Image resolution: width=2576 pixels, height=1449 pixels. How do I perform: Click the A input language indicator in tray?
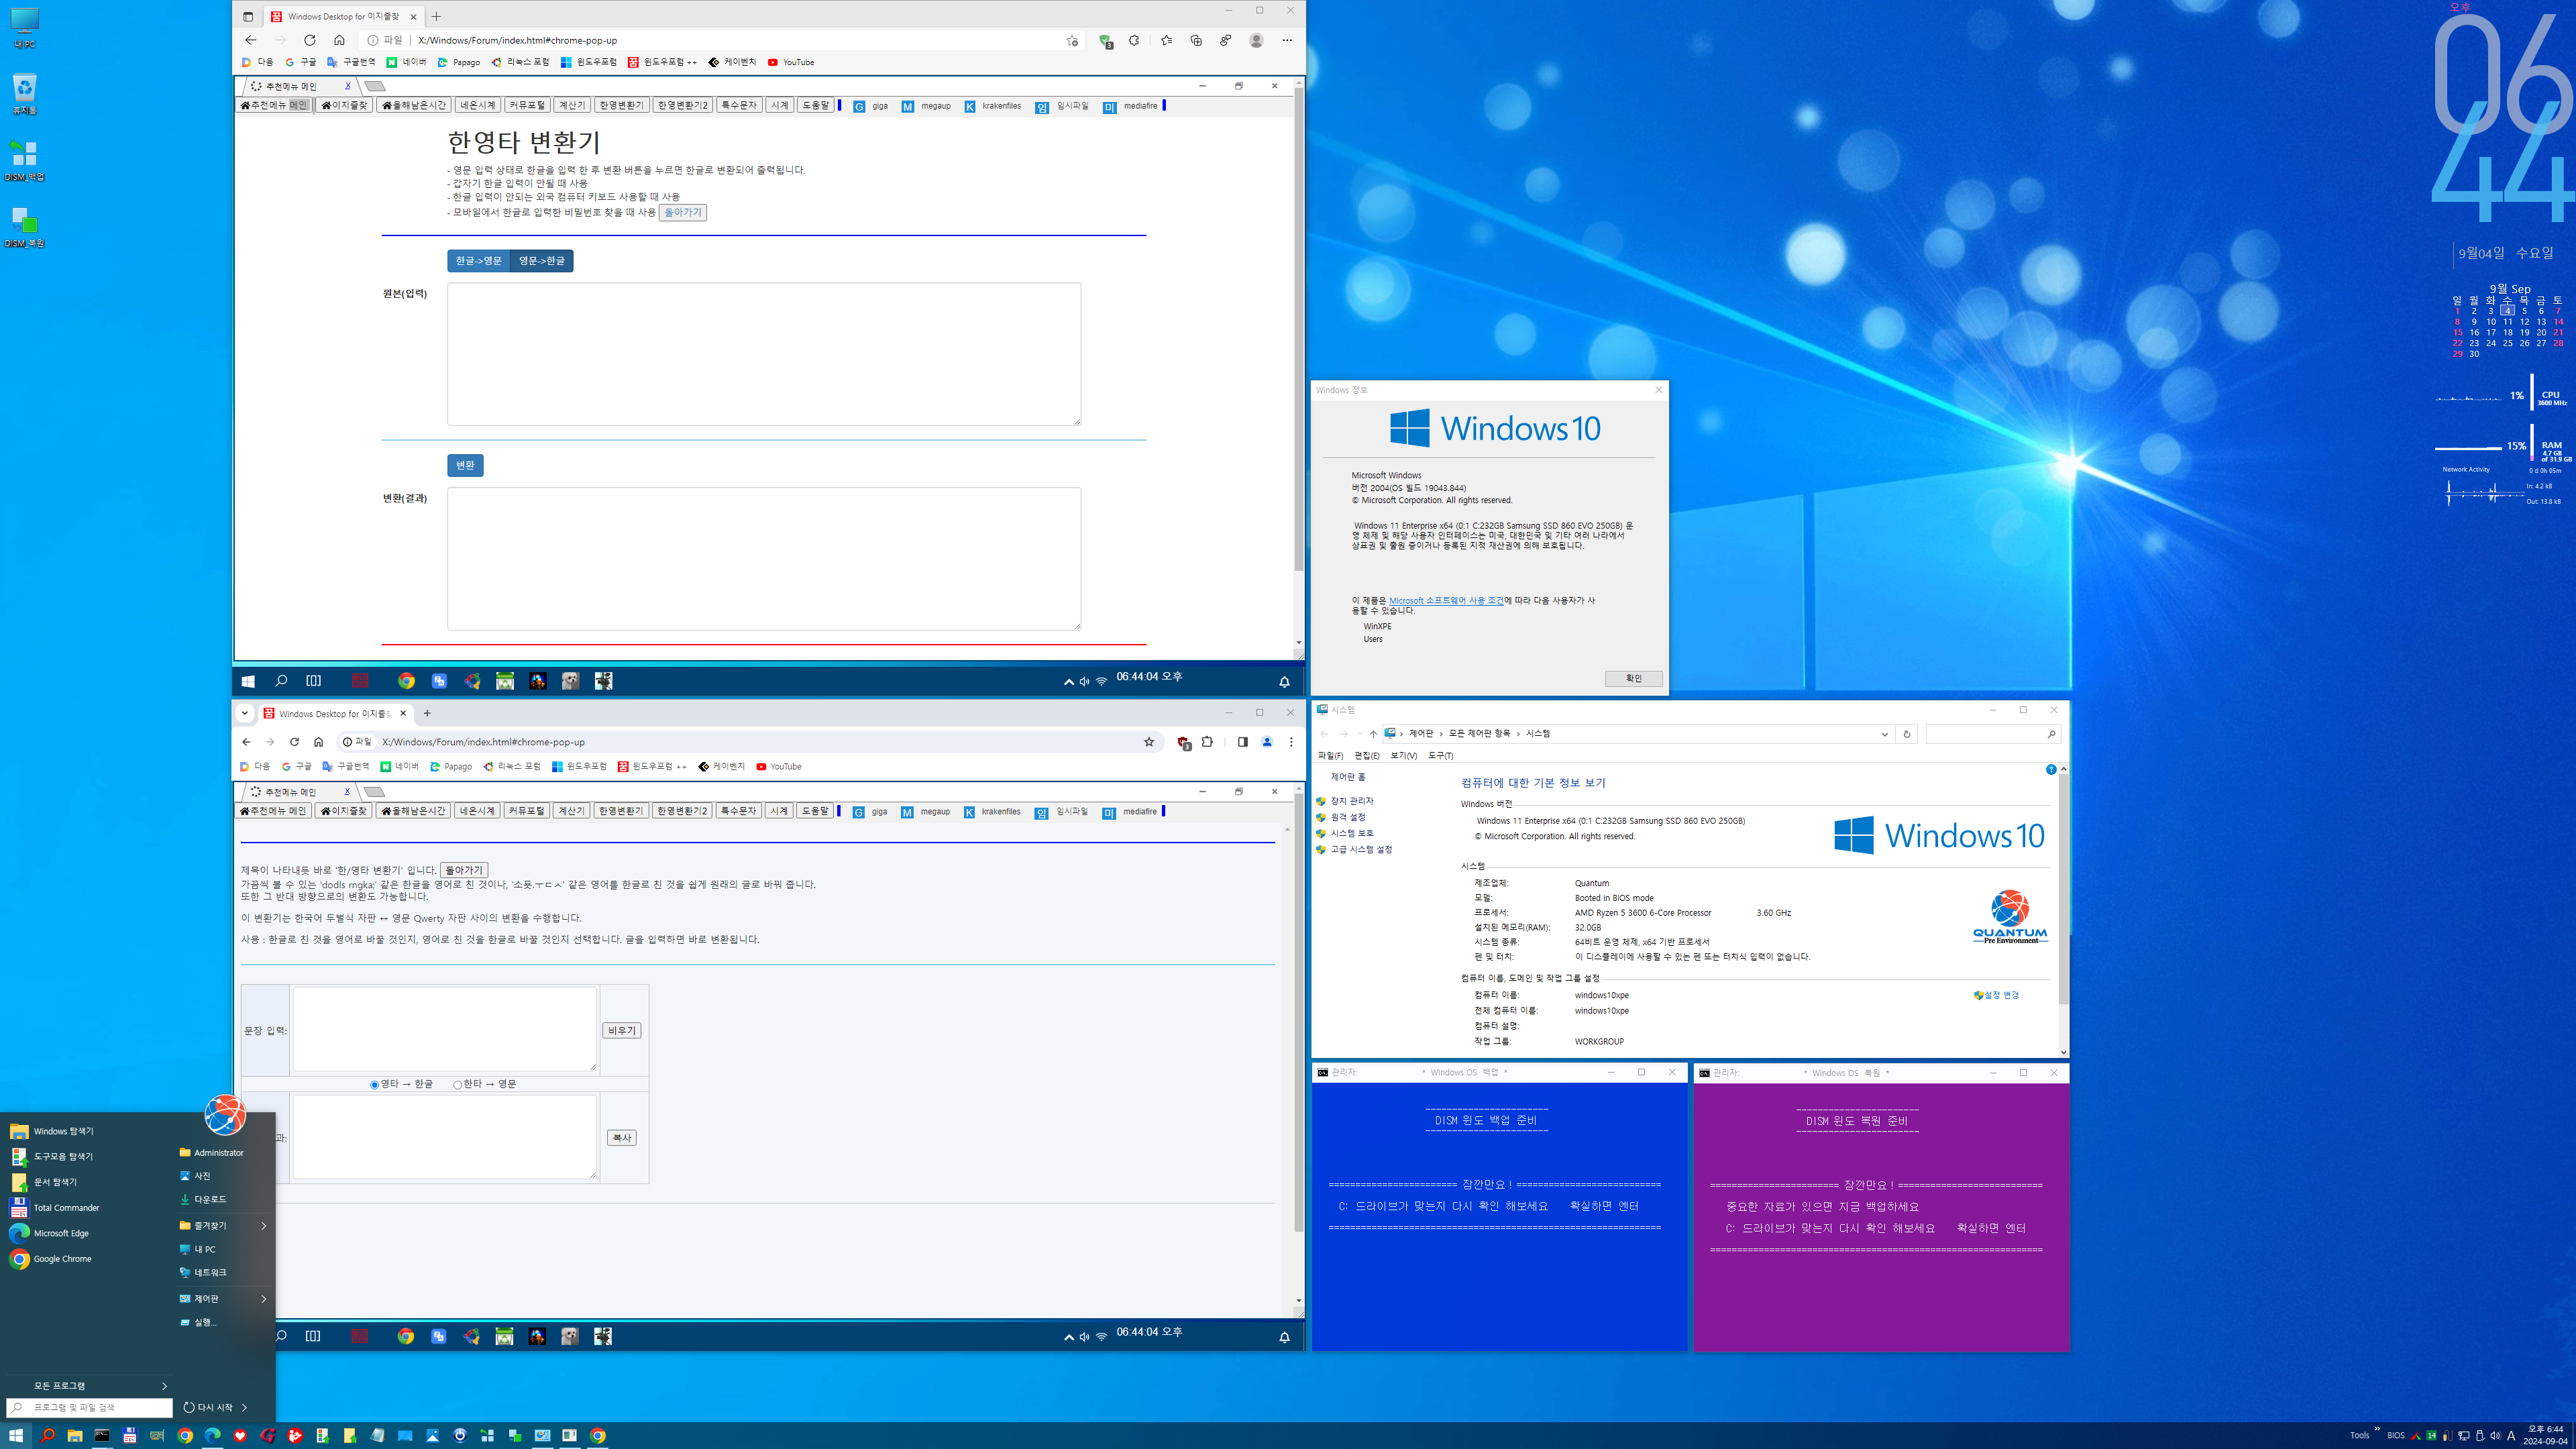click(2510, 1436)
